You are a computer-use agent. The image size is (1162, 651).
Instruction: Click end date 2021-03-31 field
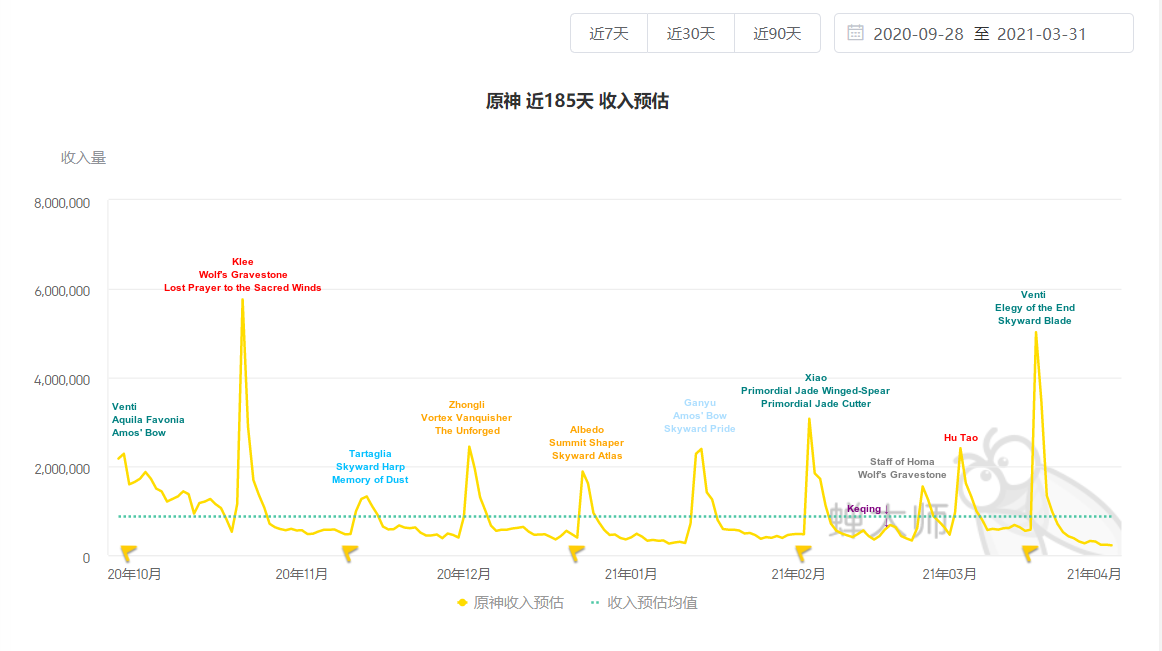point(1041,34)
